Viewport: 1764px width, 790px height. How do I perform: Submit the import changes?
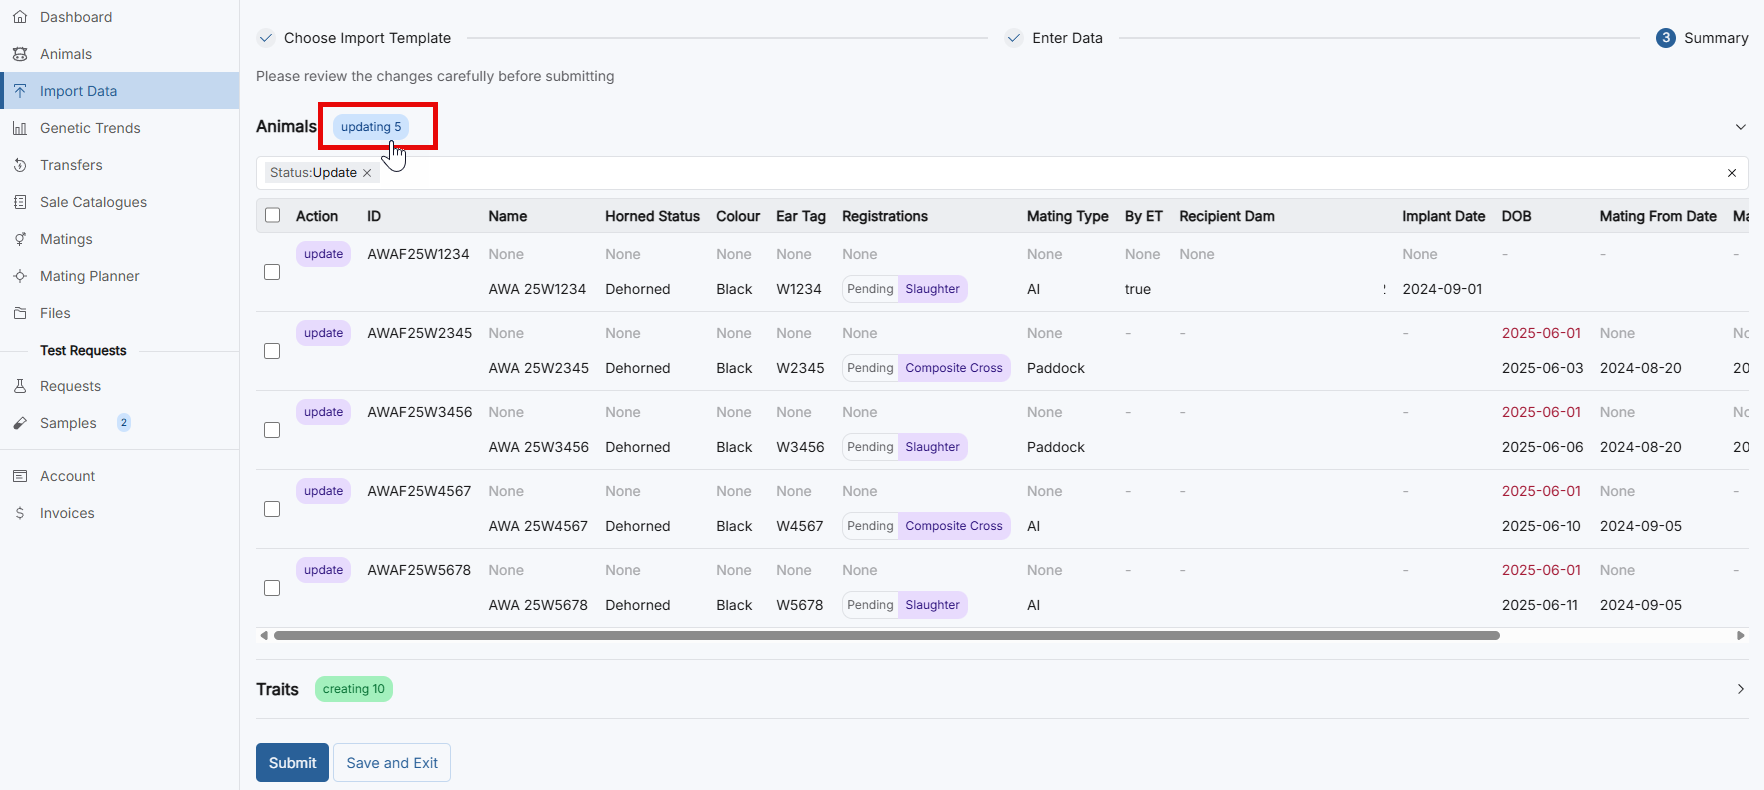[x=292, y=763]
